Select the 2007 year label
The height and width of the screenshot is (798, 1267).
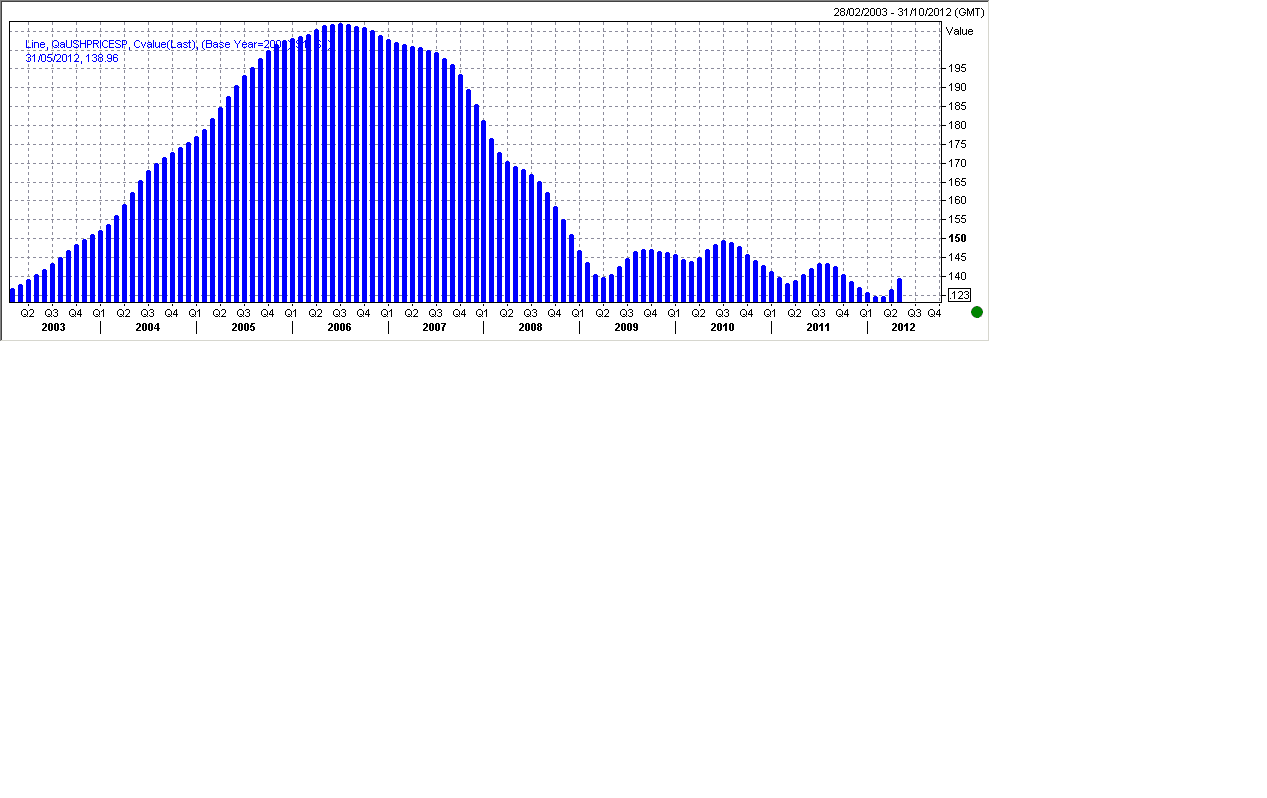click(x=435, y=327)
